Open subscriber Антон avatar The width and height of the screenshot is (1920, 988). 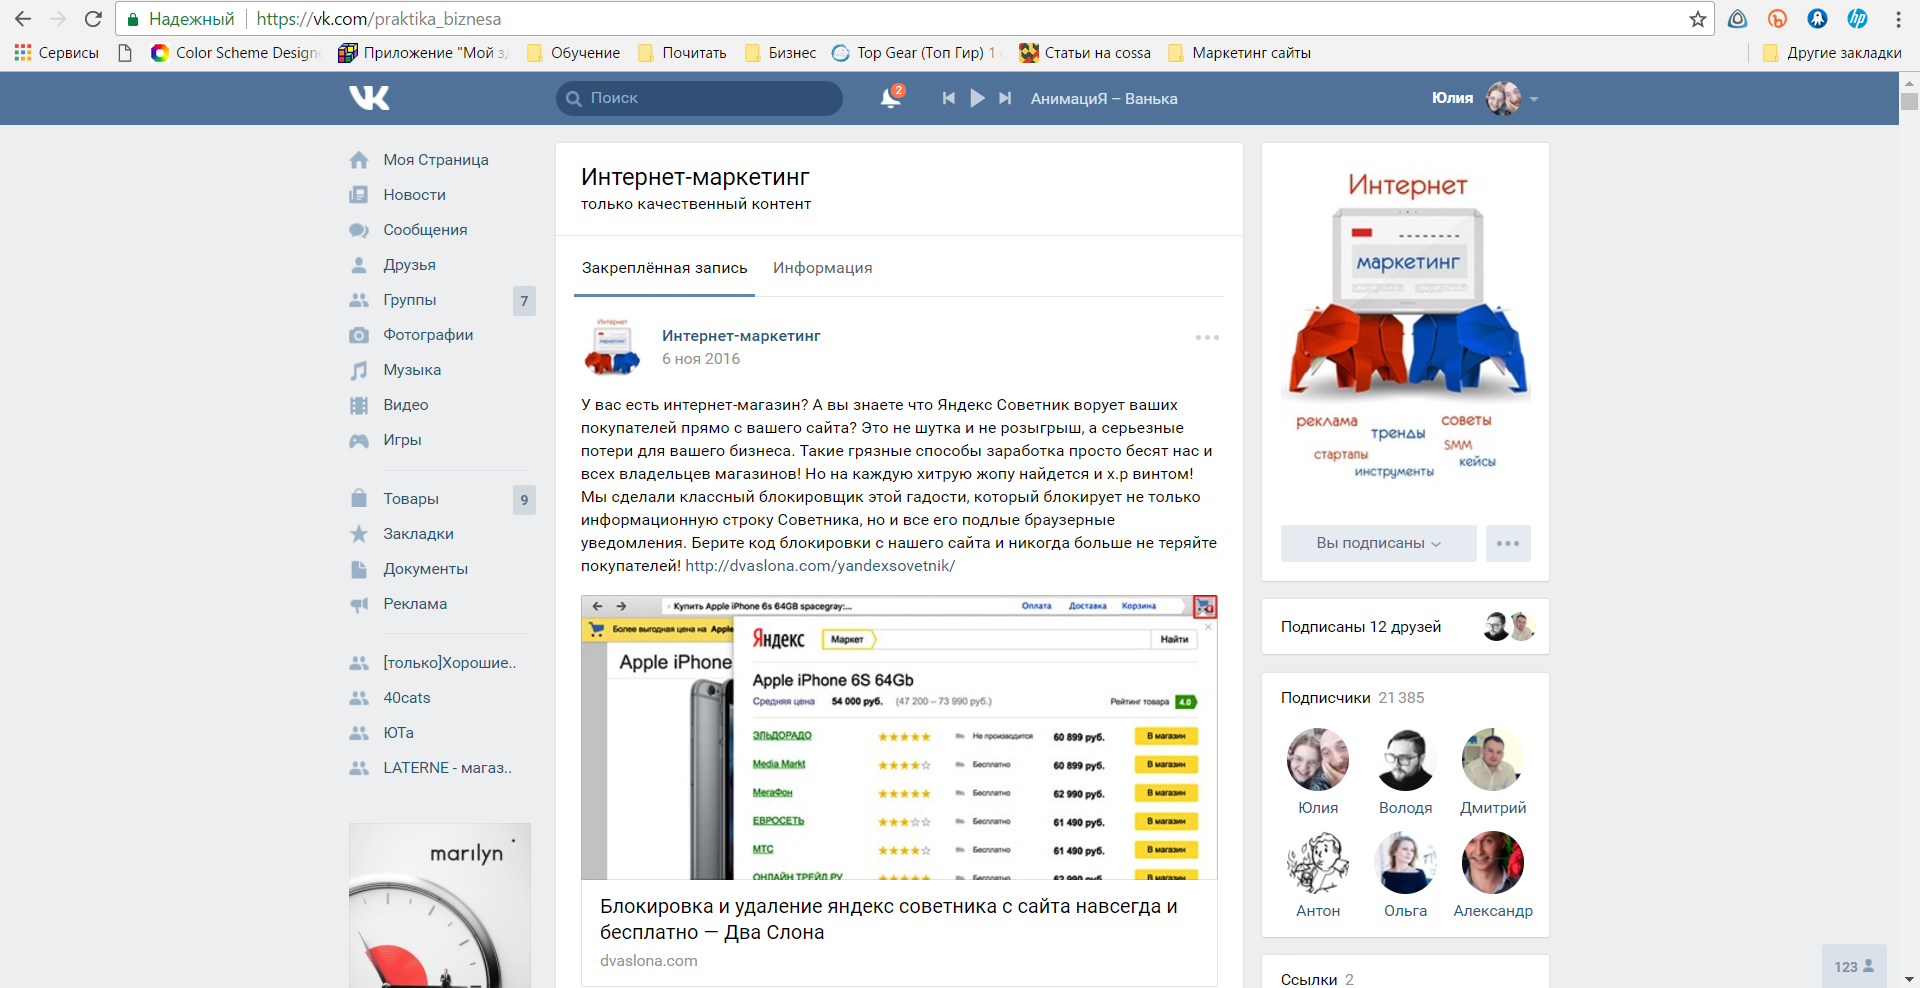click(x=1318, y=863)
